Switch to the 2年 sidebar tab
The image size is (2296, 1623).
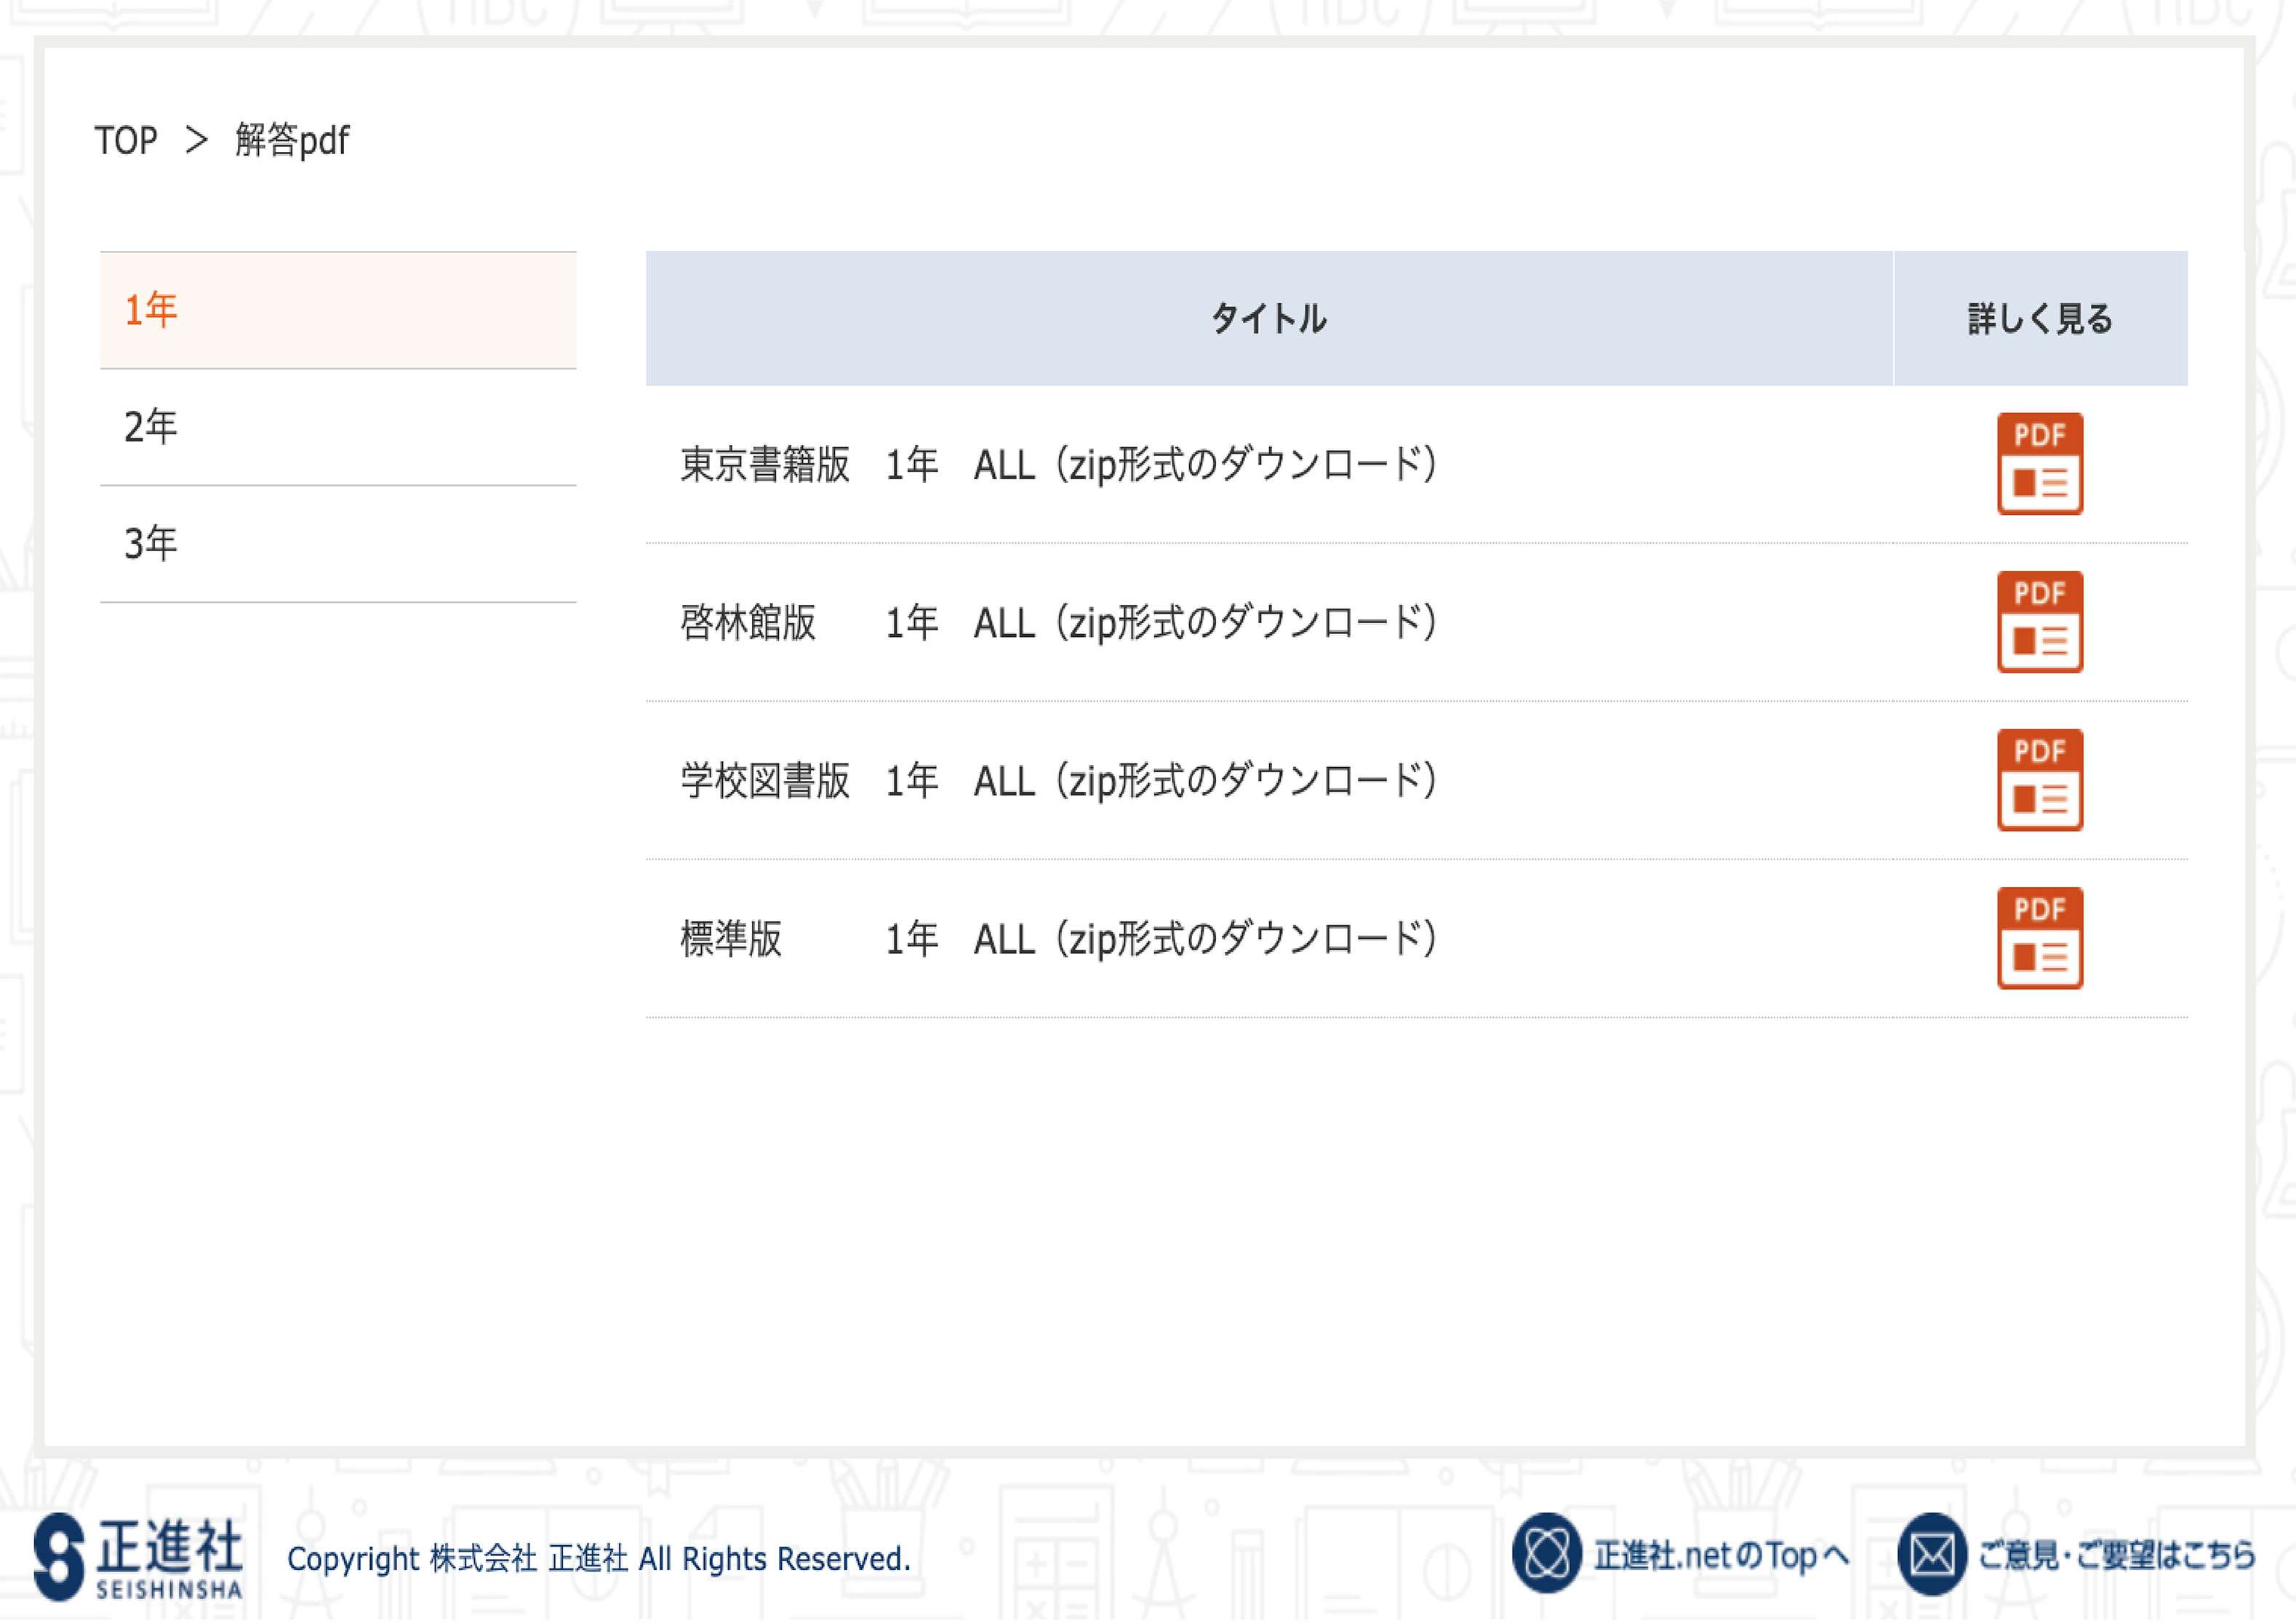coord(338,427)
